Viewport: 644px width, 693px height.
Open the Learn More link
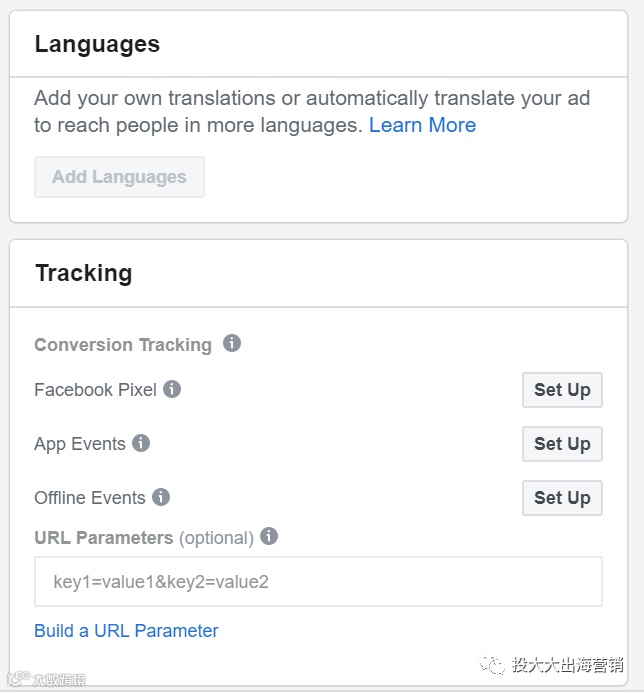(422, 125)
